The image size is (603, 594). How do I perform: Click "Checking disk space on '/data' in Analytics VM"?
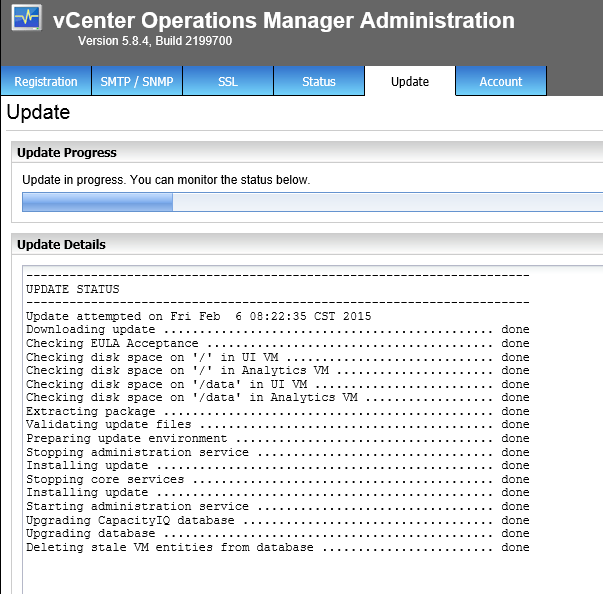278,397
